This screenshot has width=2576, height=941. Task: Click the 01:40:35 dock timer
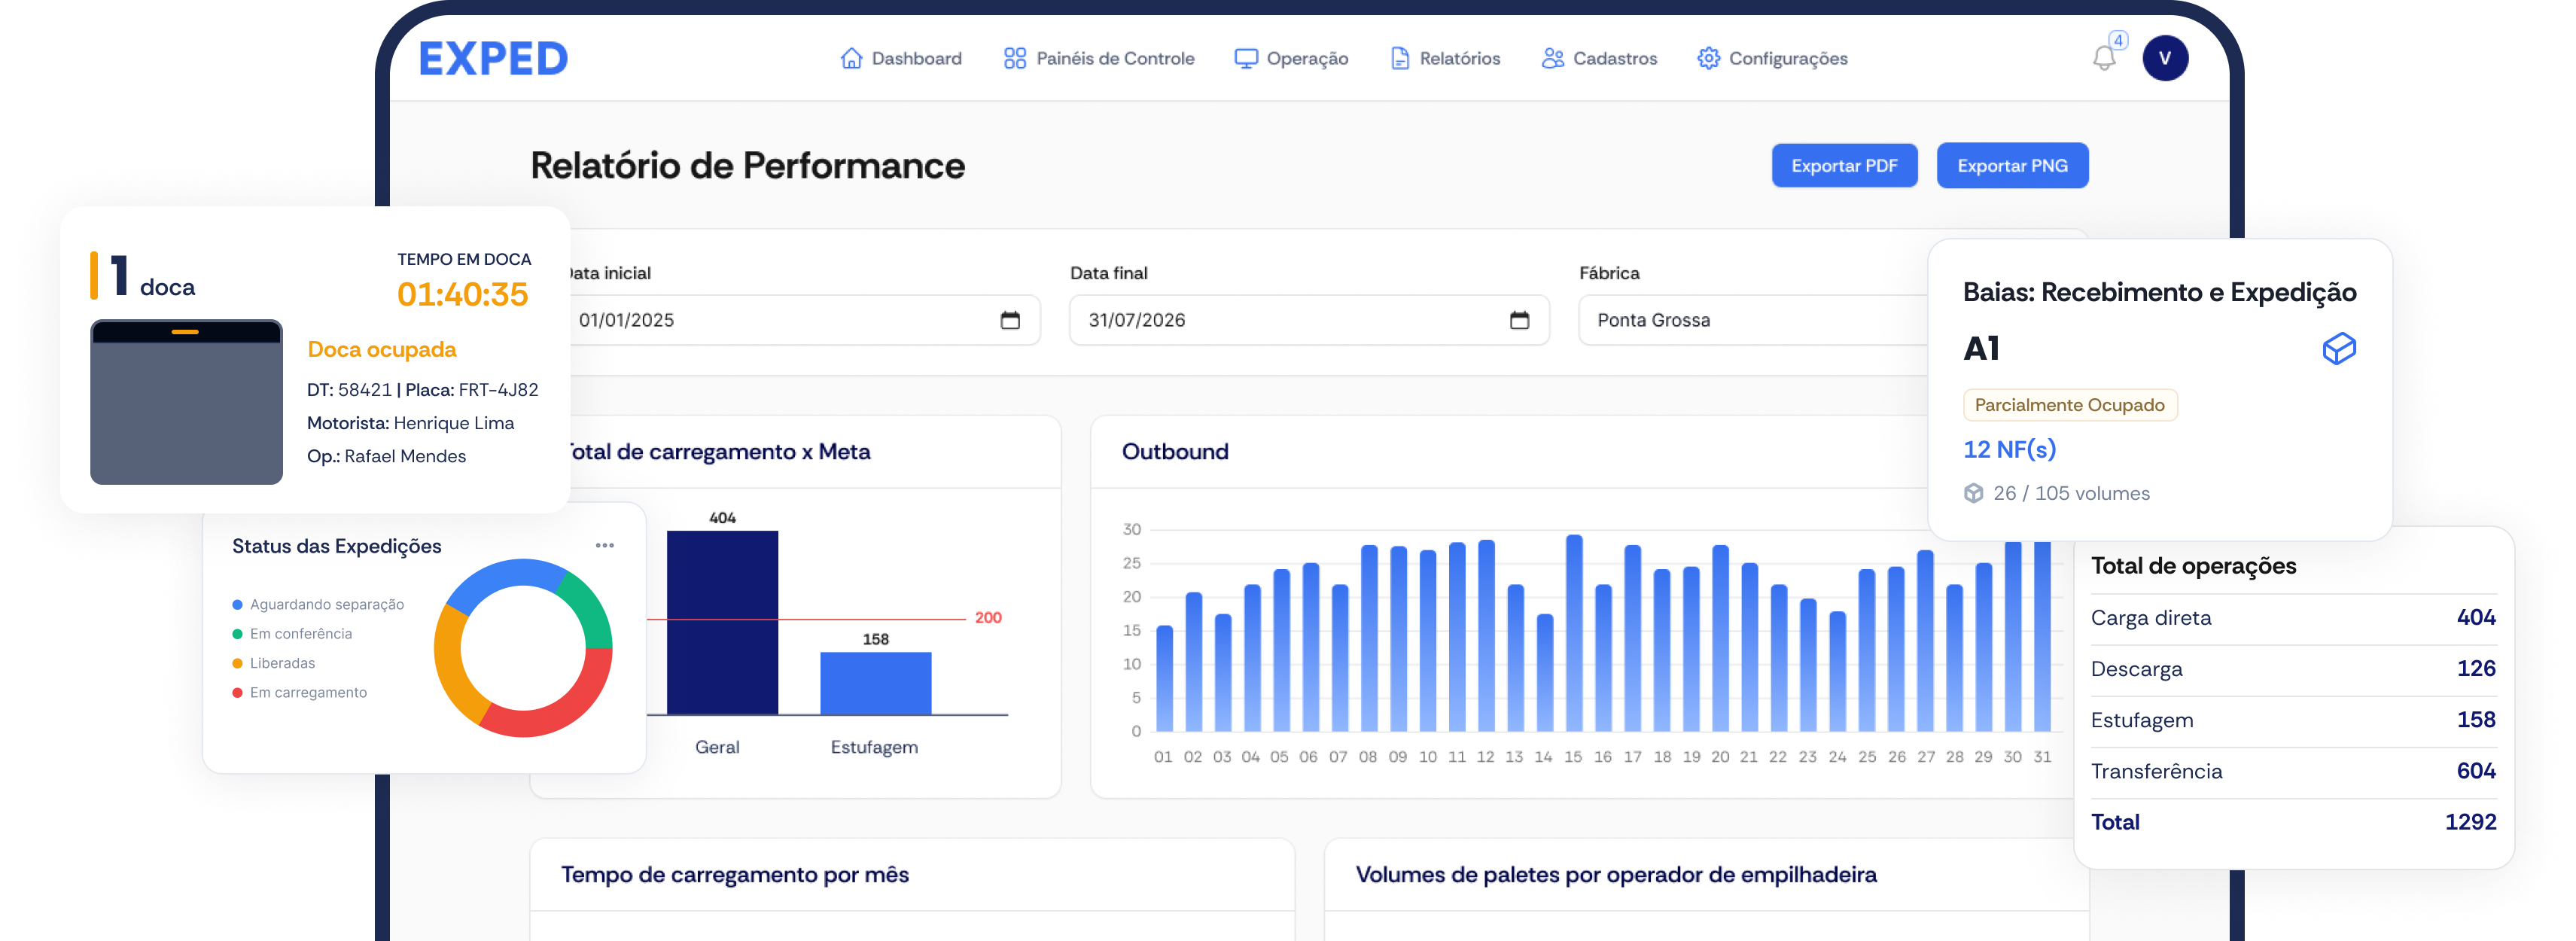(x=462, y=294)
